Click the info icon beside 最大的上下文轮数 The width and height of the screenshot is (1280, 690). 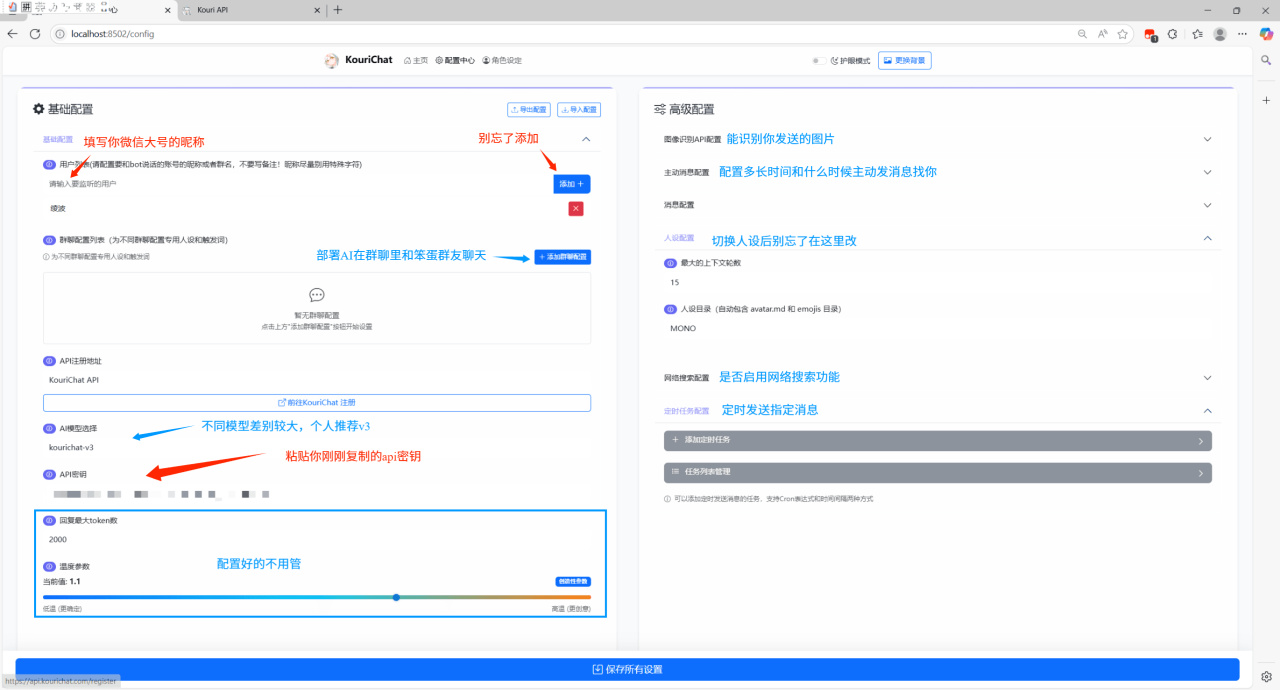point(671,263)
